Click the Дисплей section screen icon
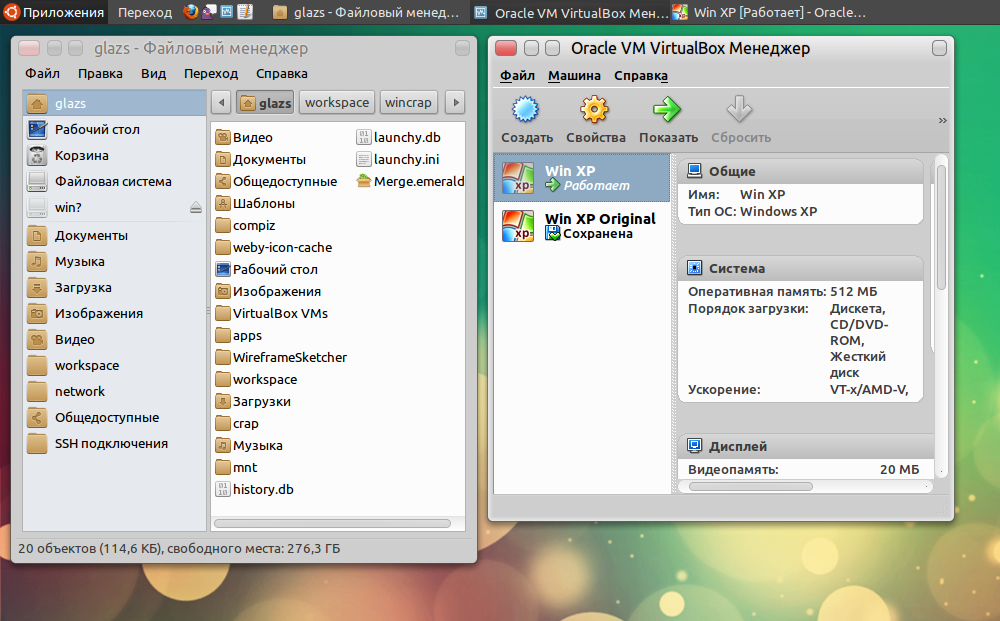1000x621 pixels. click(x=695, y=446)
